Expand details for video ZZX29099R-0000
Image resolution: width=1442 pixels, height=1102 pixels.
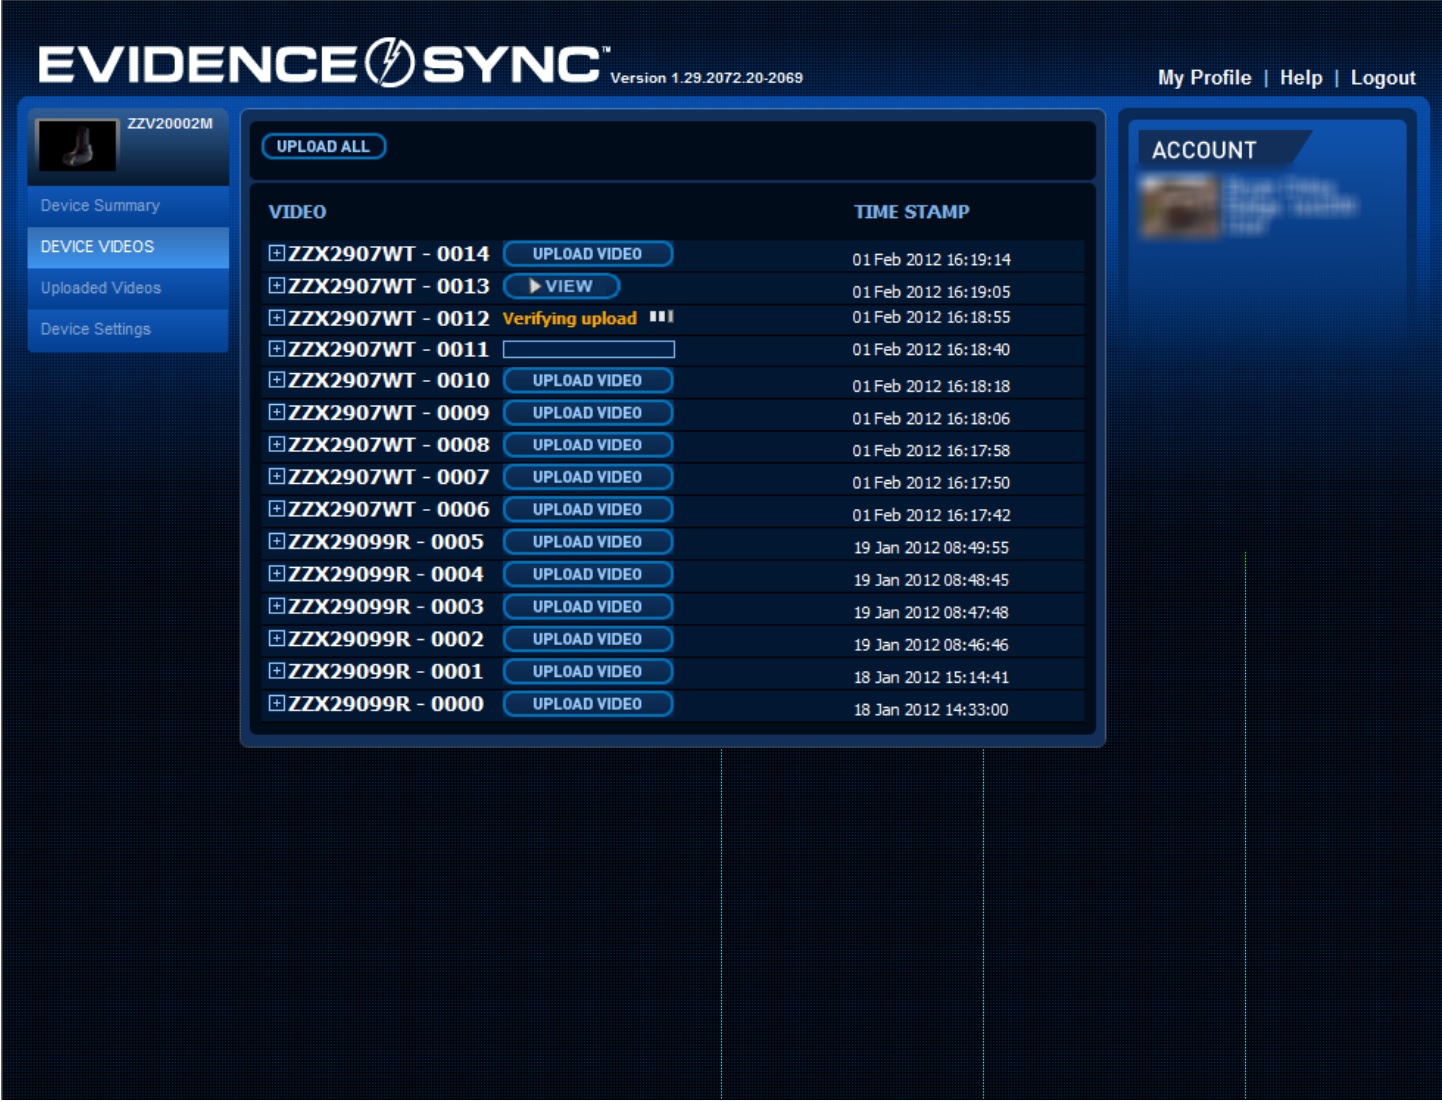click(x=276, y=703)
